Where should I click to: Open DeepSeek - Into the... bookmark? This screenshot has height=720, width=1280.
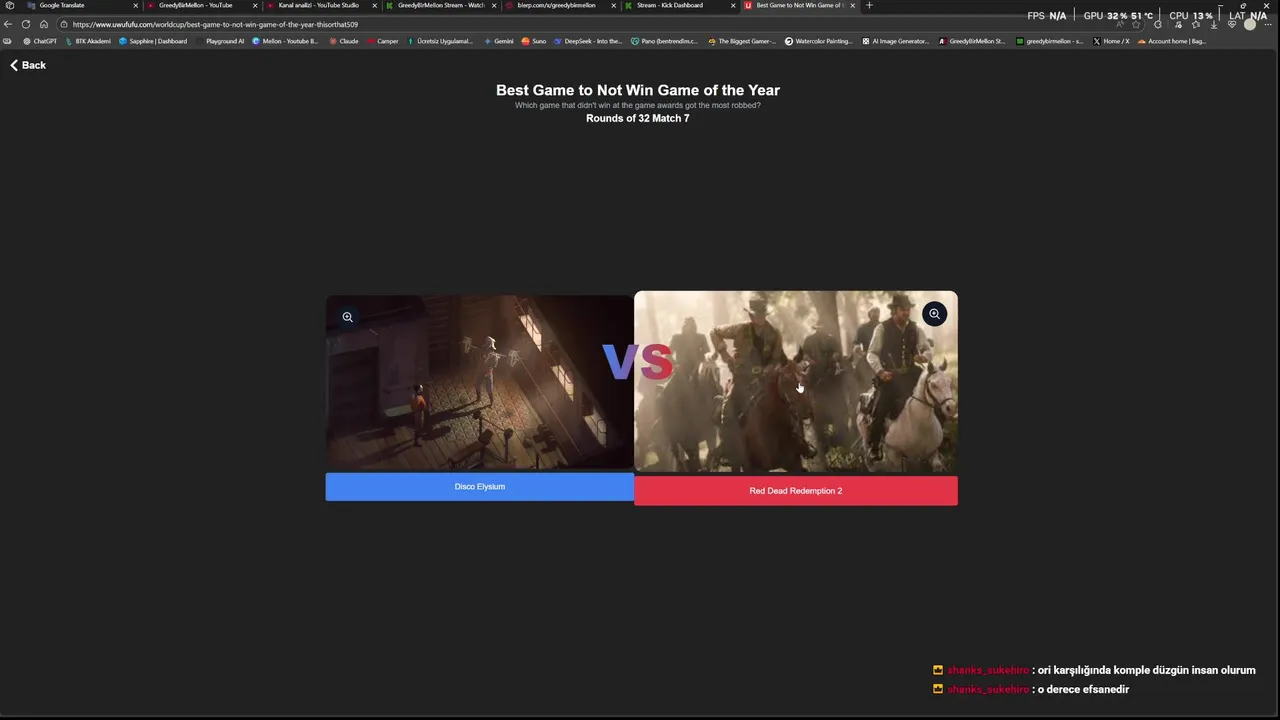(588, 41)
